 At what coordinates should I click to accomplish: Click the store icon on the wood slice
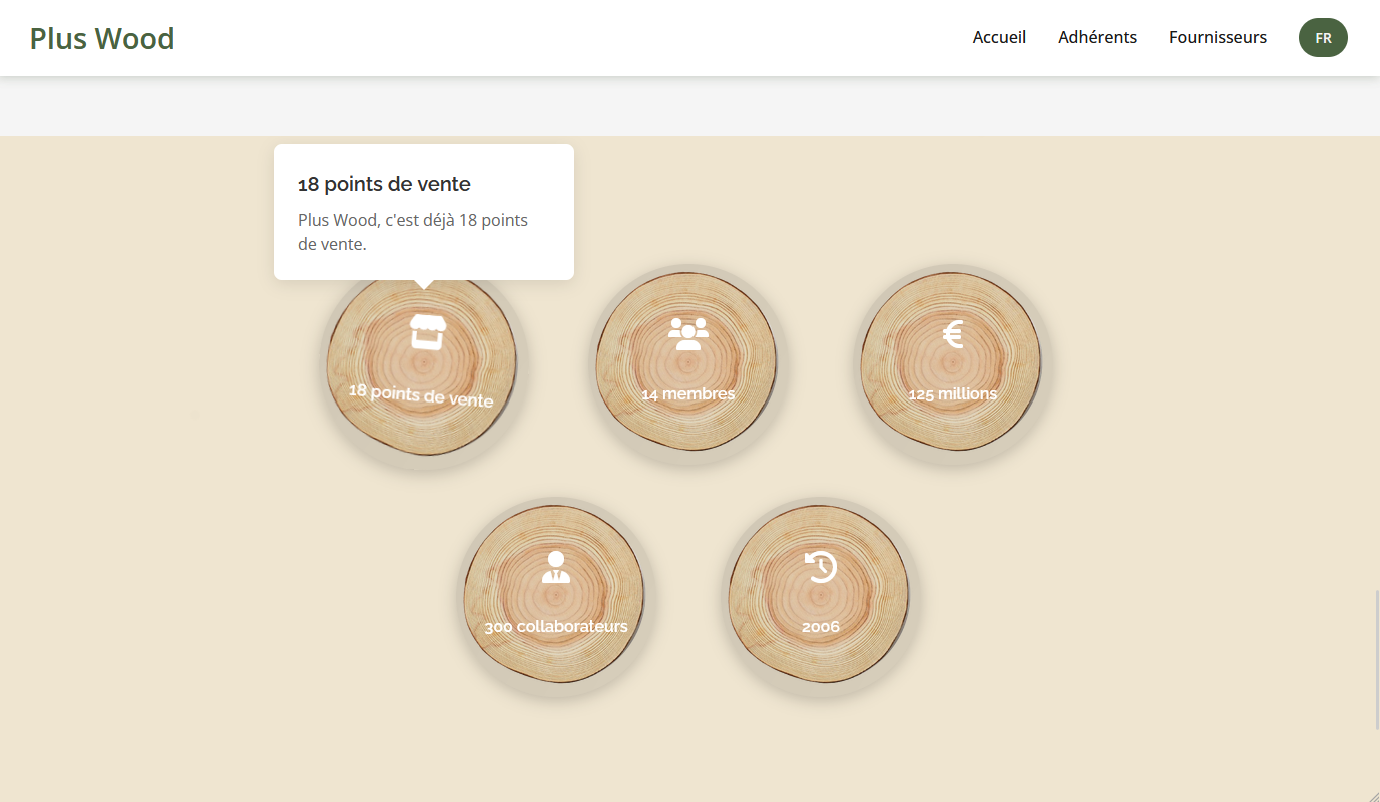(427, 331)
